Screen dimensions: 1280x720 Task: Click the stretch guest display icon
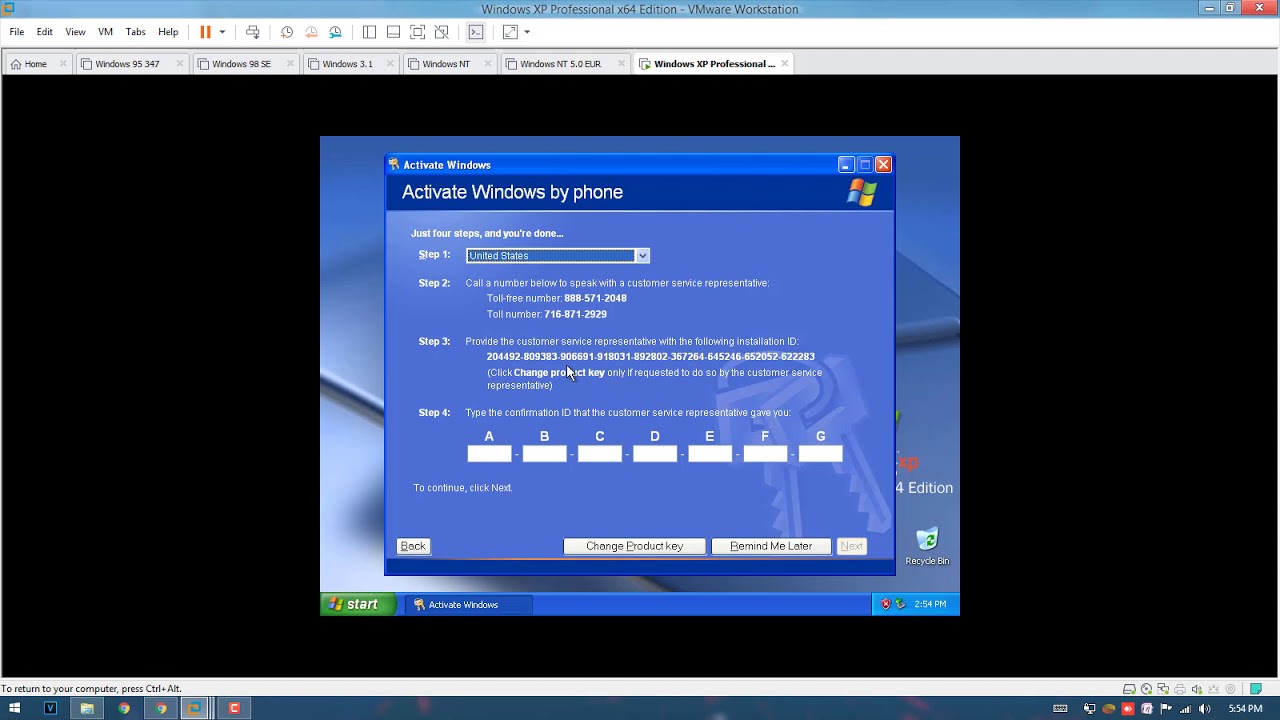(x=510, y=32)
